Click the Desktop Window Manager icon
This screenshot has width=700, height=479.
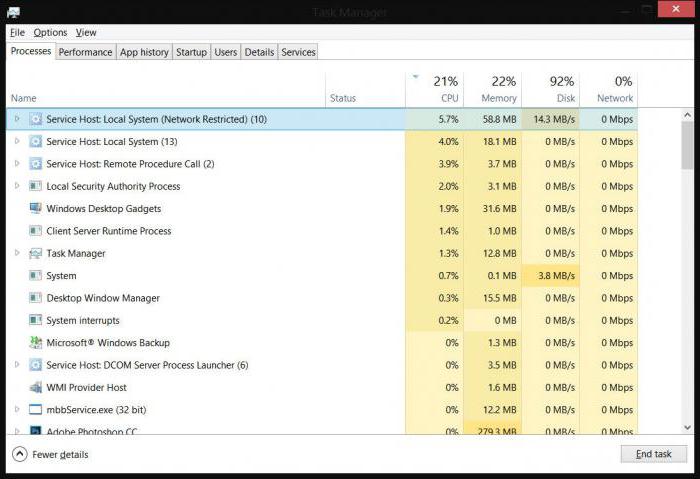(35, 298)
